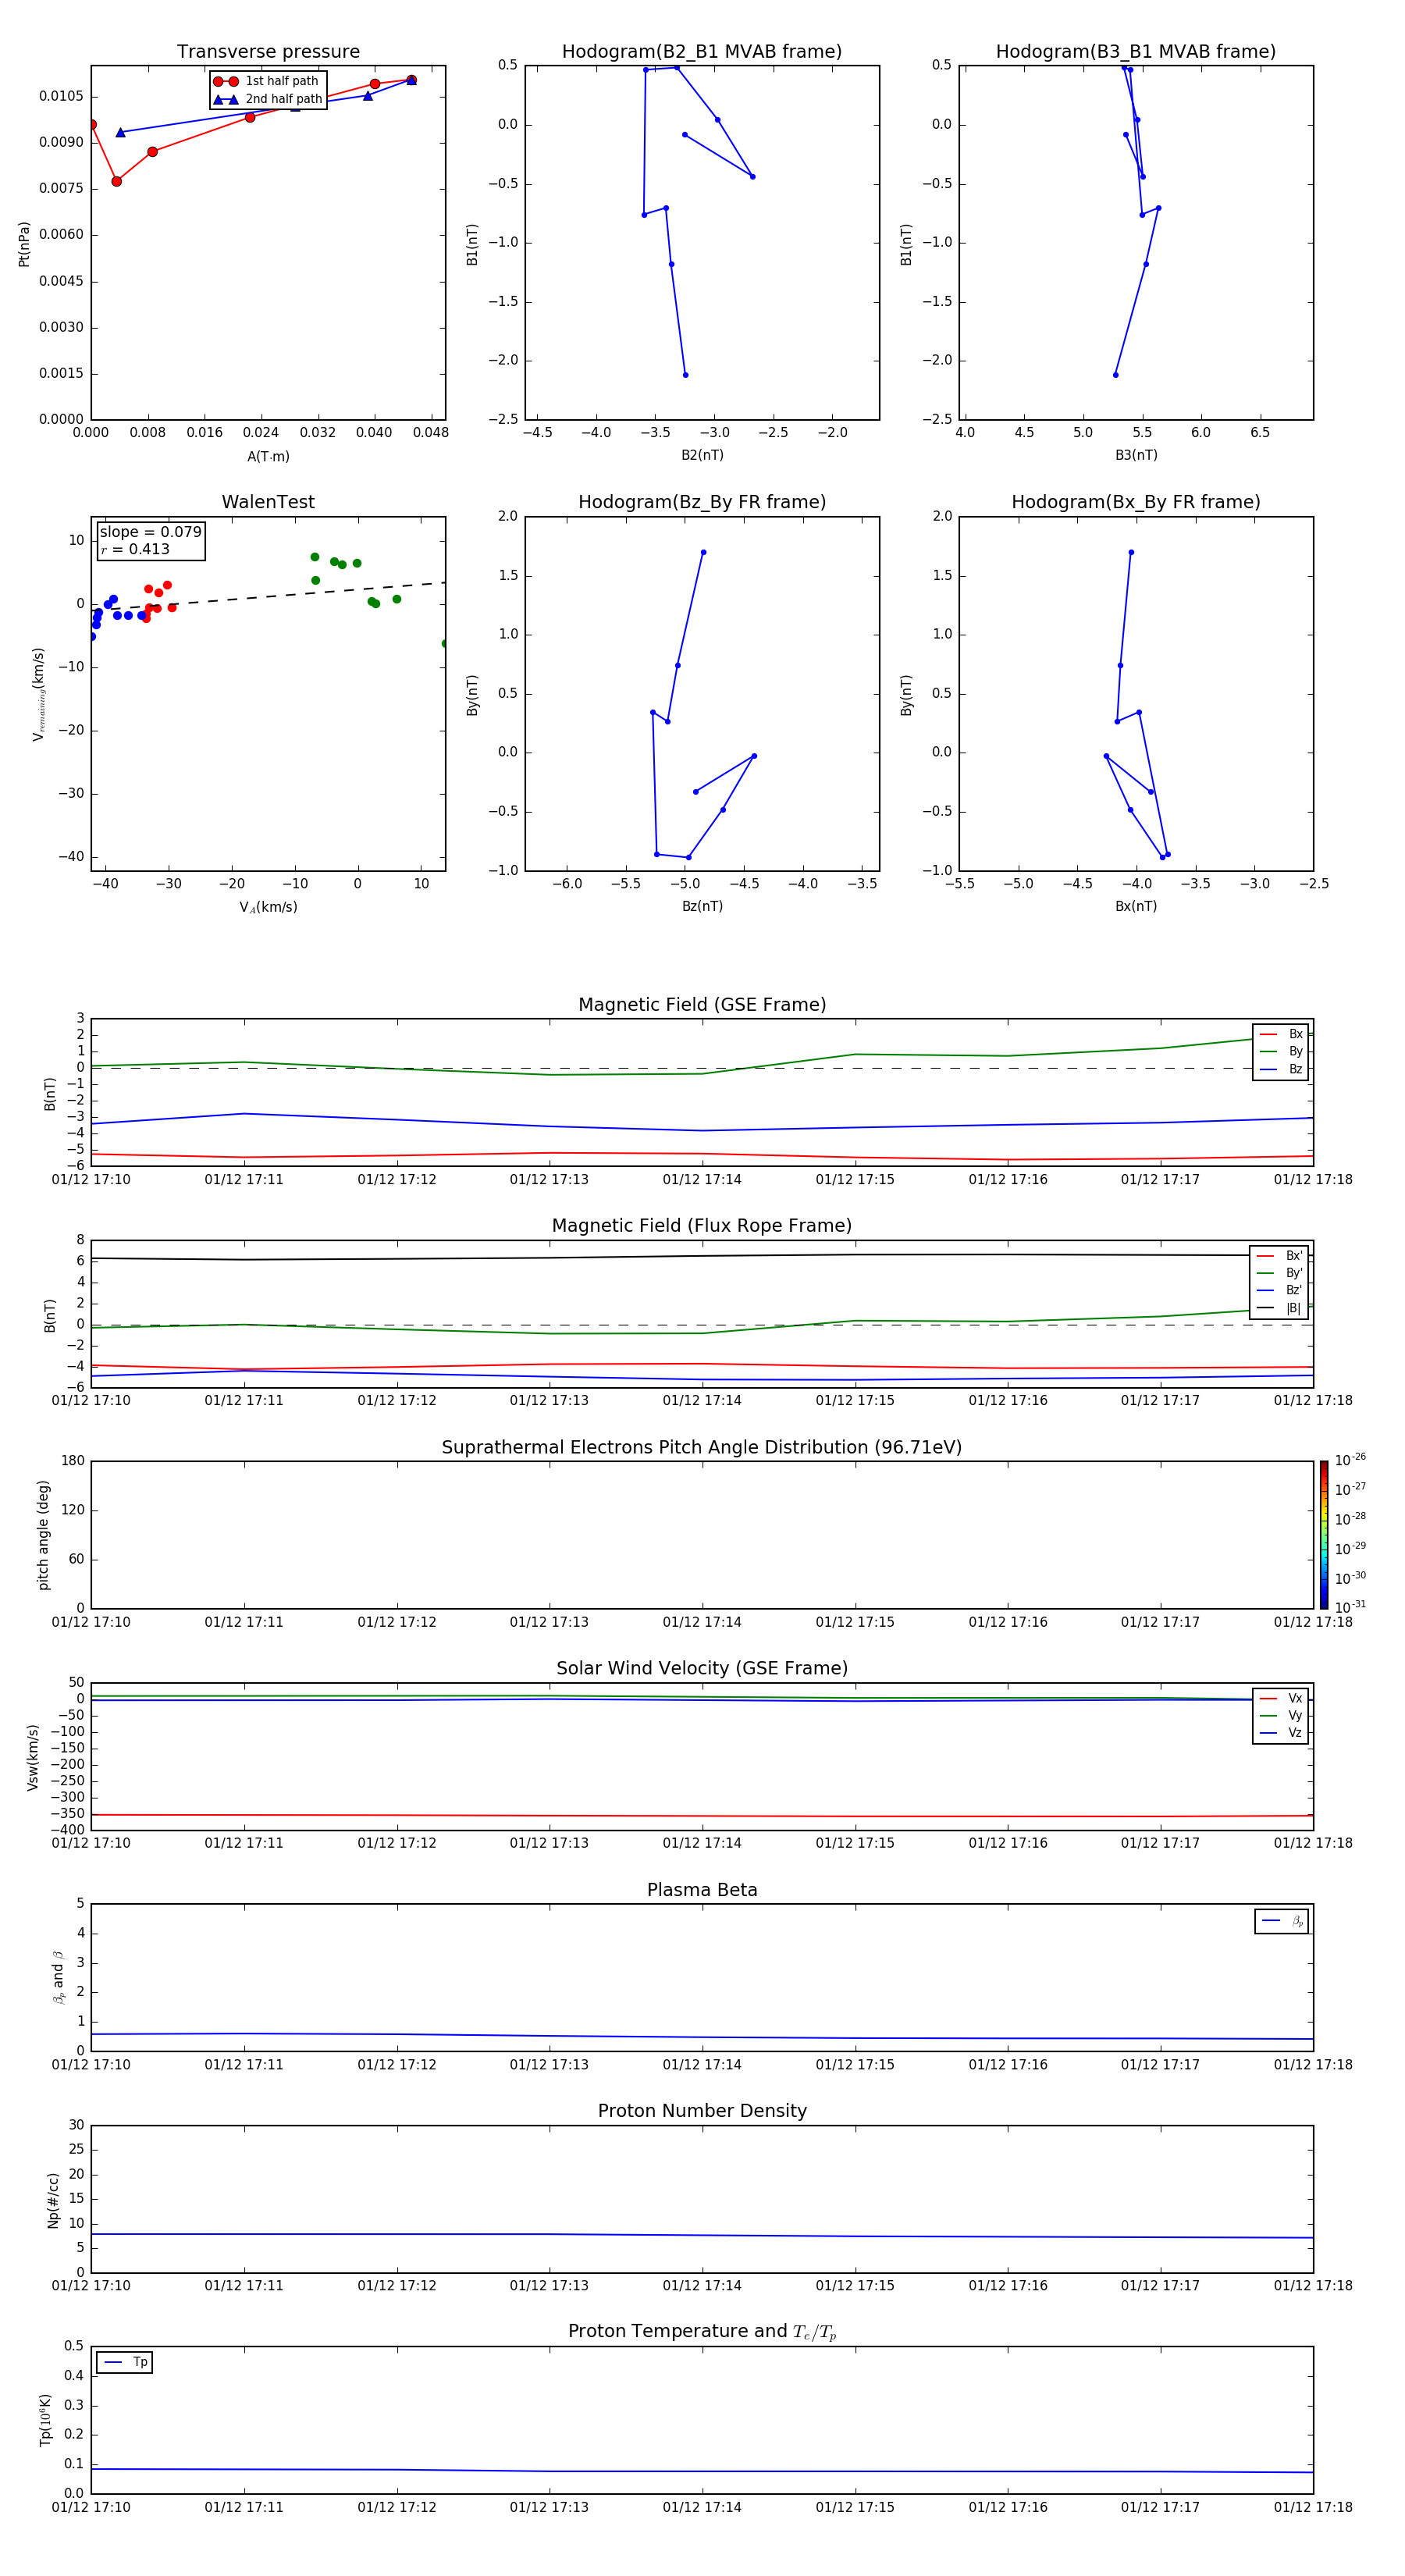Viewport: 1405px width, 2576px height.
Task: Click the 'pitch angle (deg)' y-axis label
Action: pyautogui.click(x=43, y=1535)
